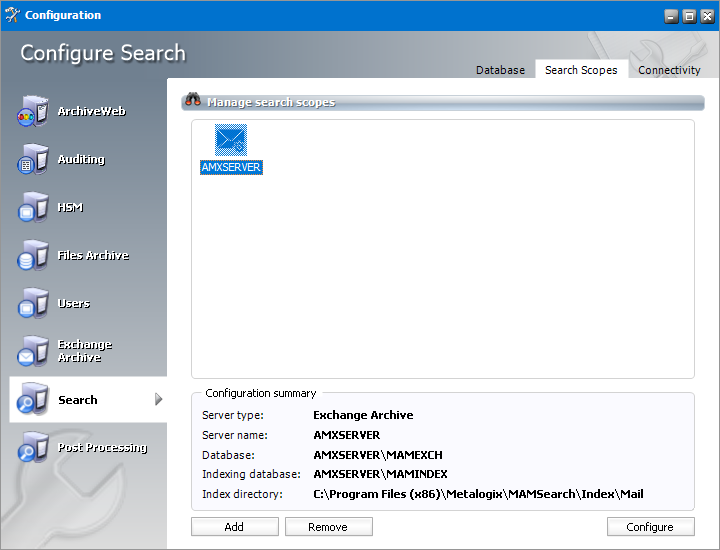Click the Configure Search heading
720x550 pixels.
(x=103, y=53)
